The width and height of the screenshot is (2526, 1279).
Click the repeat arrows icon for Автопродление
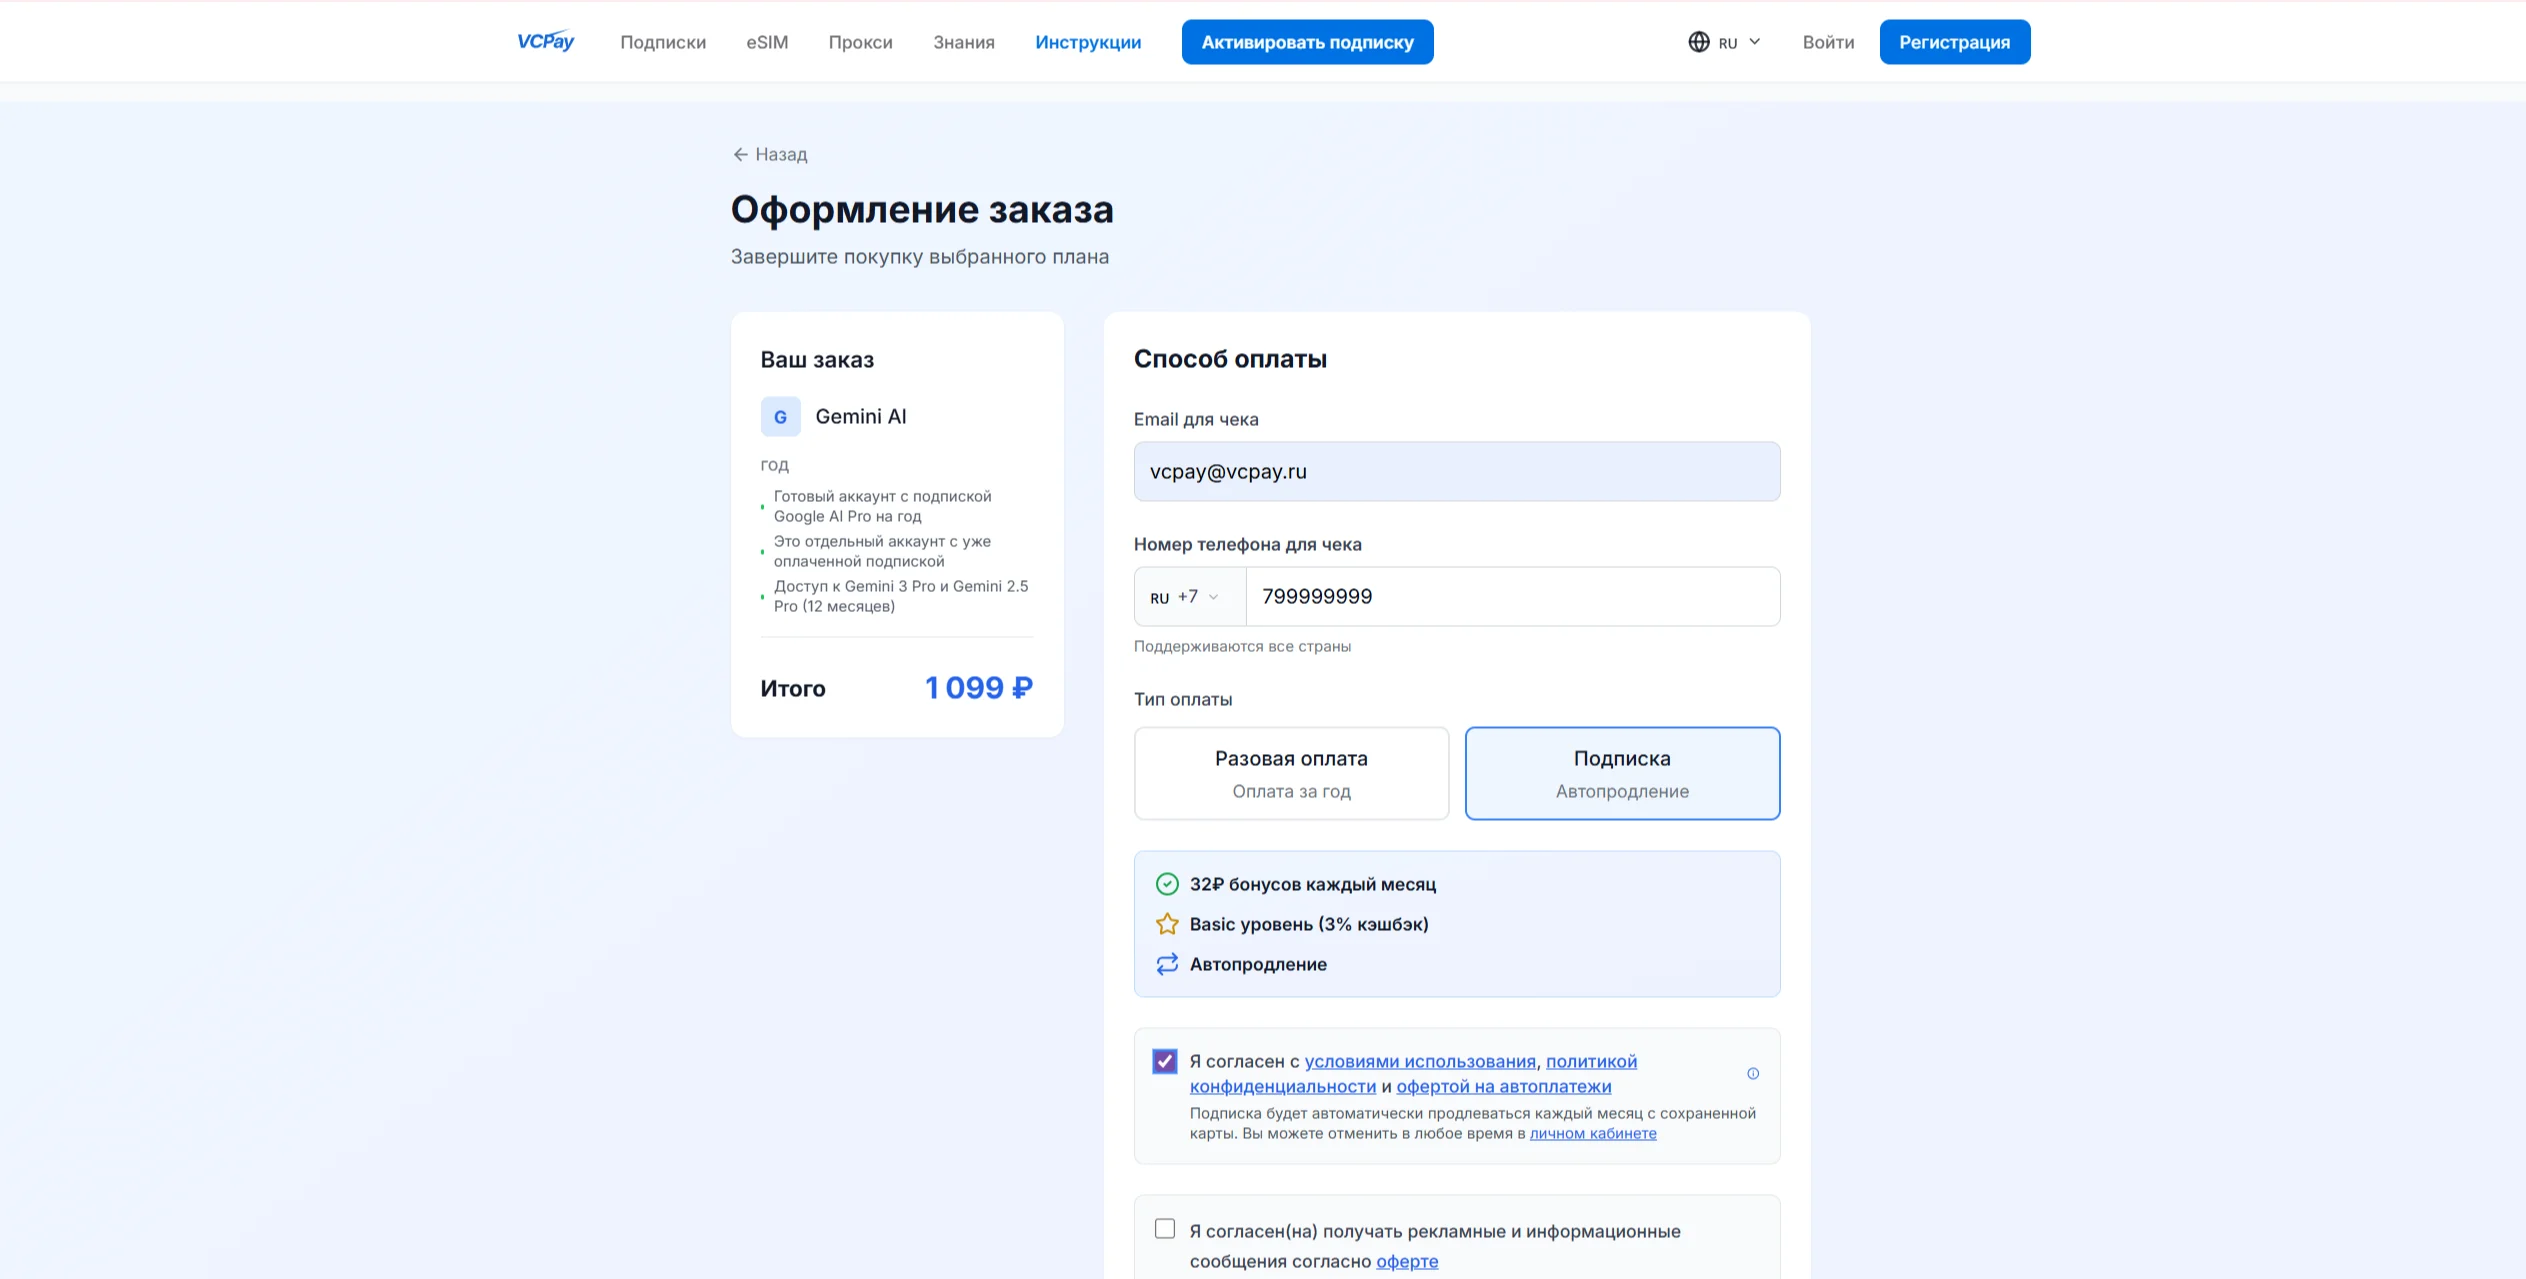1167,964
